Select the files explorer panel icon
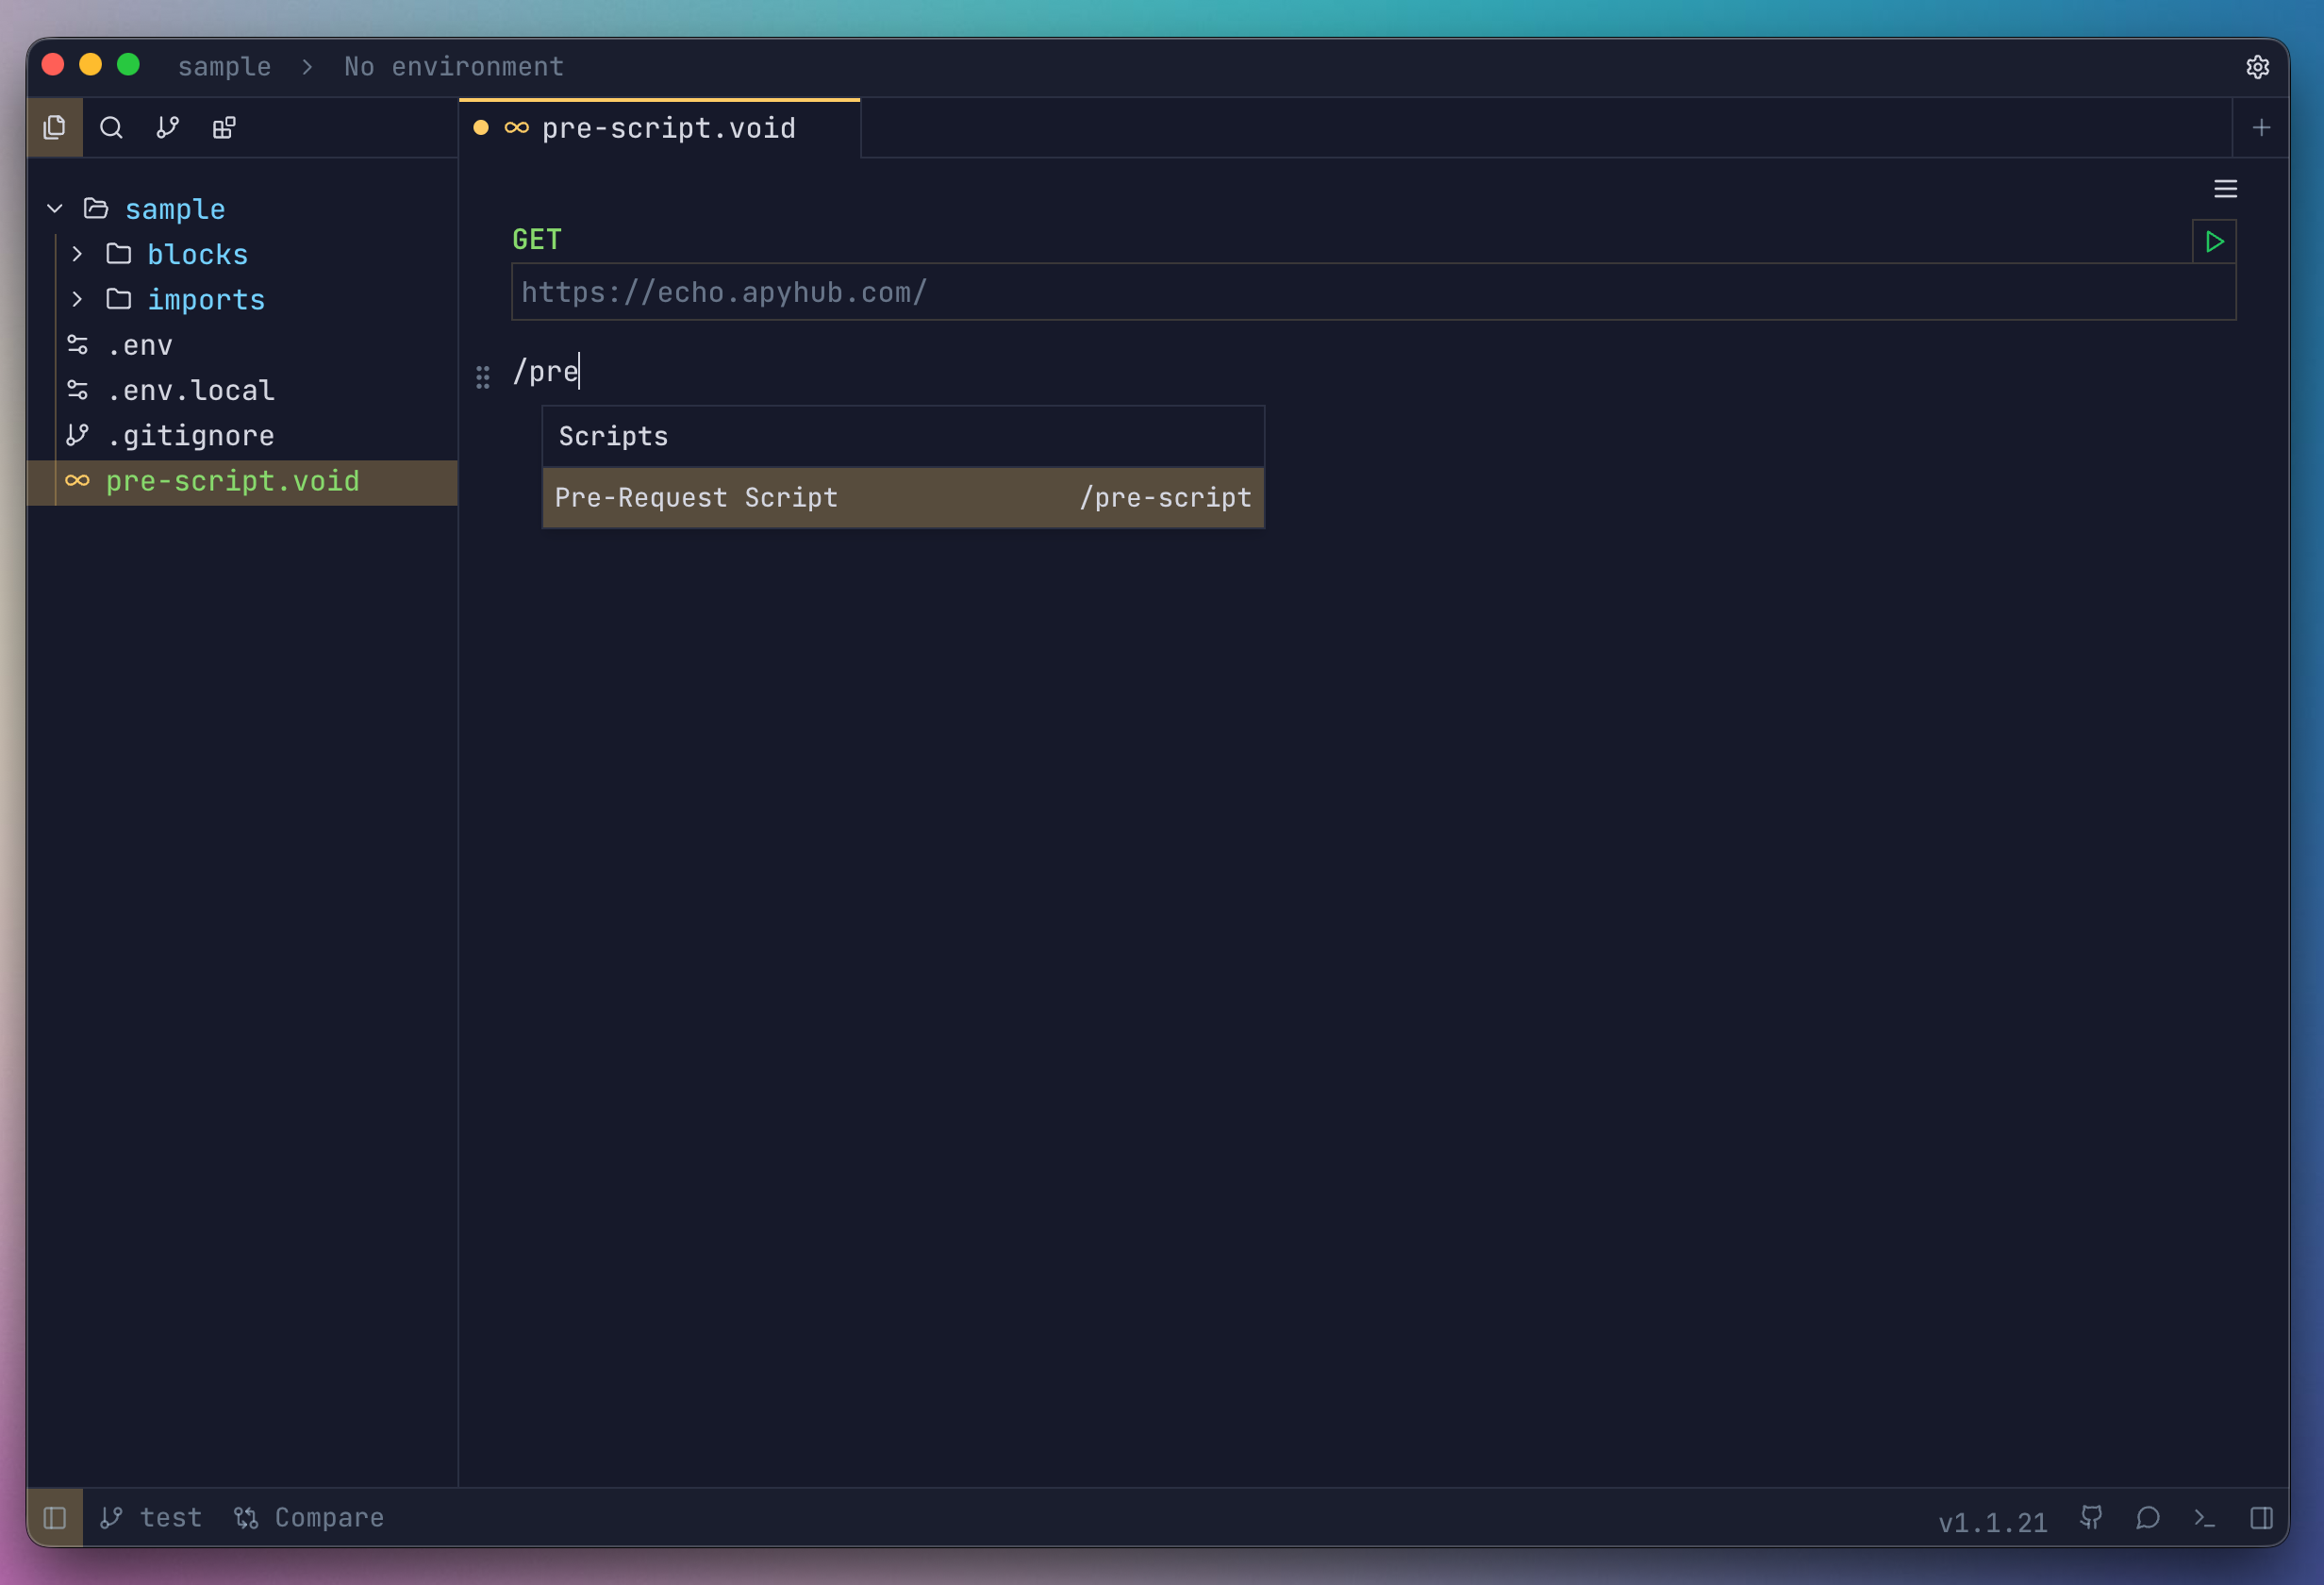The image size is (2324, 1585). click(55, 128)
